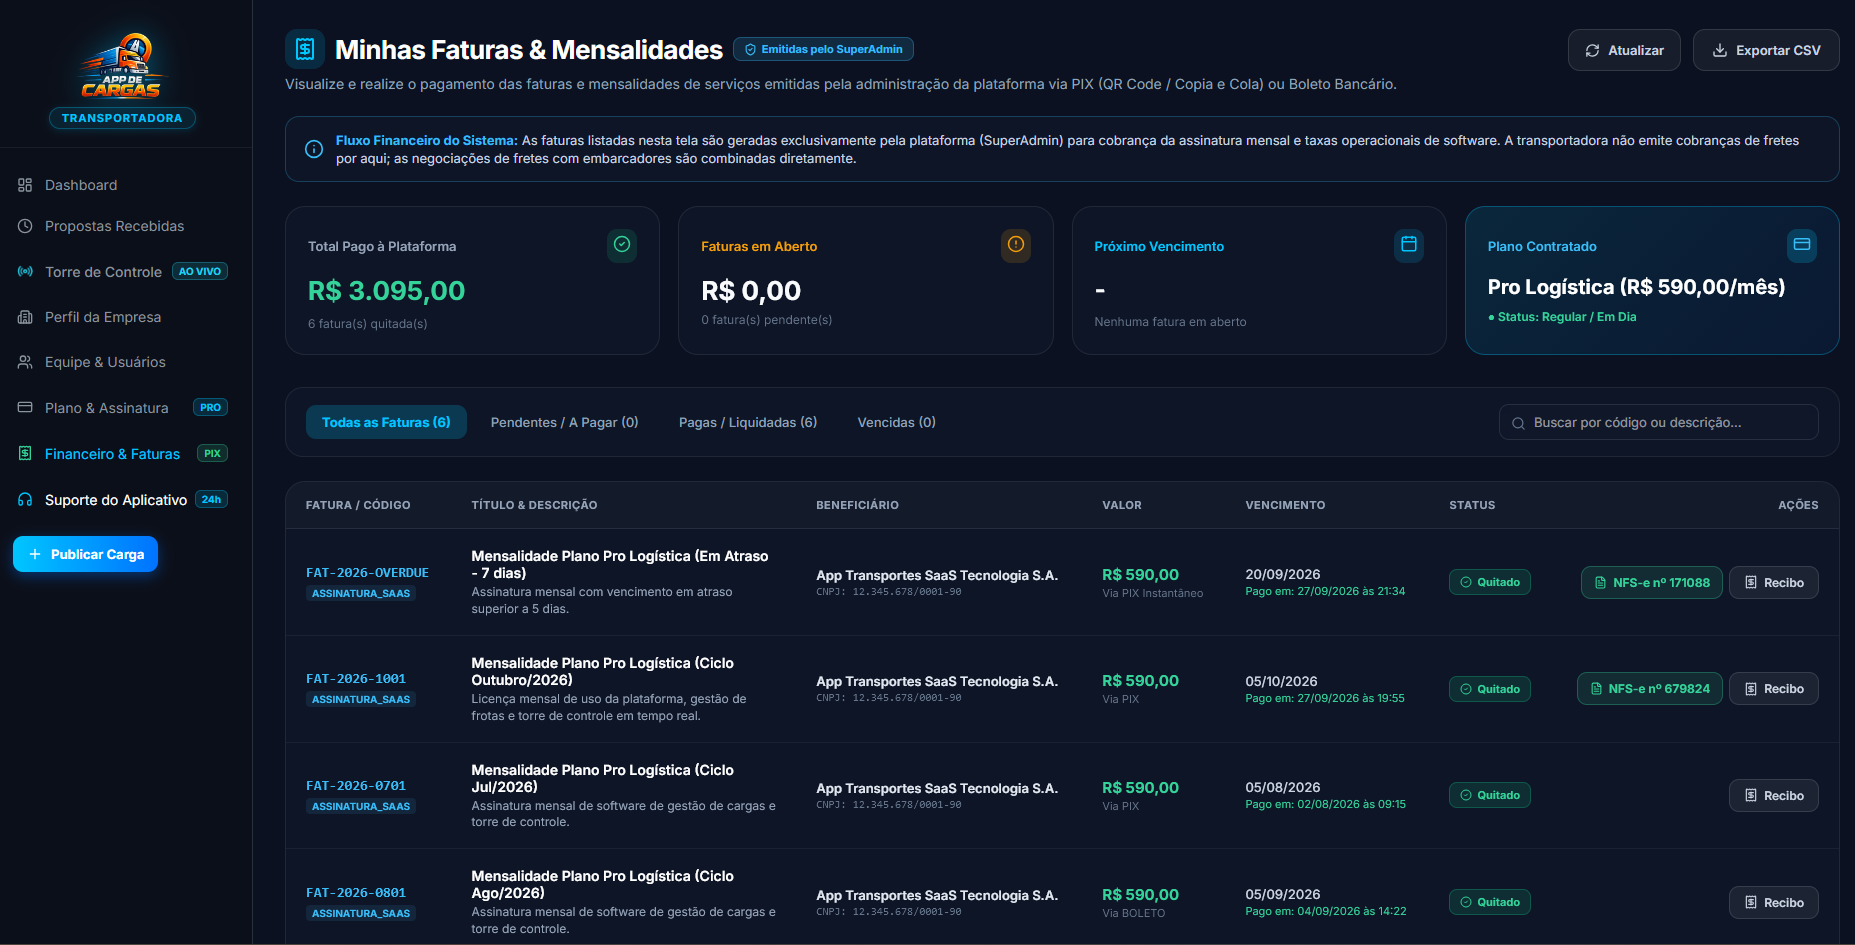Export invoices with Exportar CSV
This screenshot has height=945, width=1855.
(1766, 50)
